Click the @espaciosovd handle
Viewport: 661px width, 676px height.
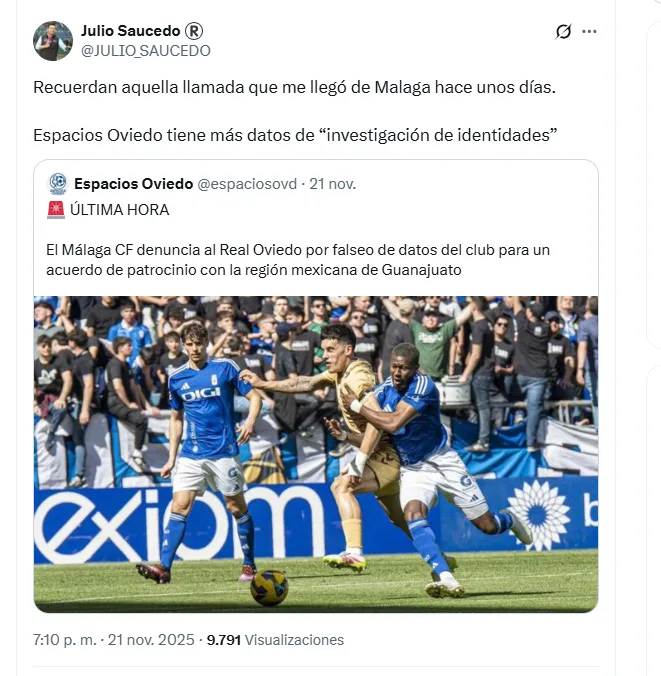(247, 184)
